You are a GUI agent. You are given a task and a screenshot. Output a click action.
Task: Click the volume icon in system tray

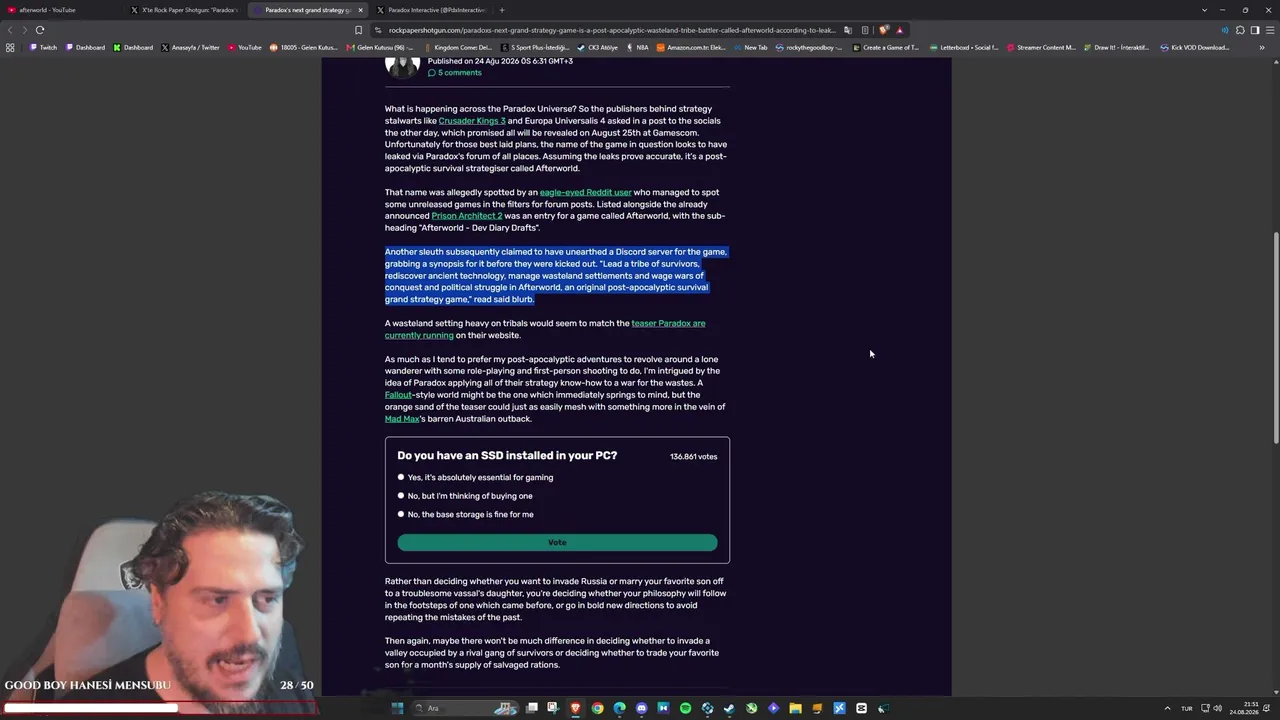coord(1218,708)
